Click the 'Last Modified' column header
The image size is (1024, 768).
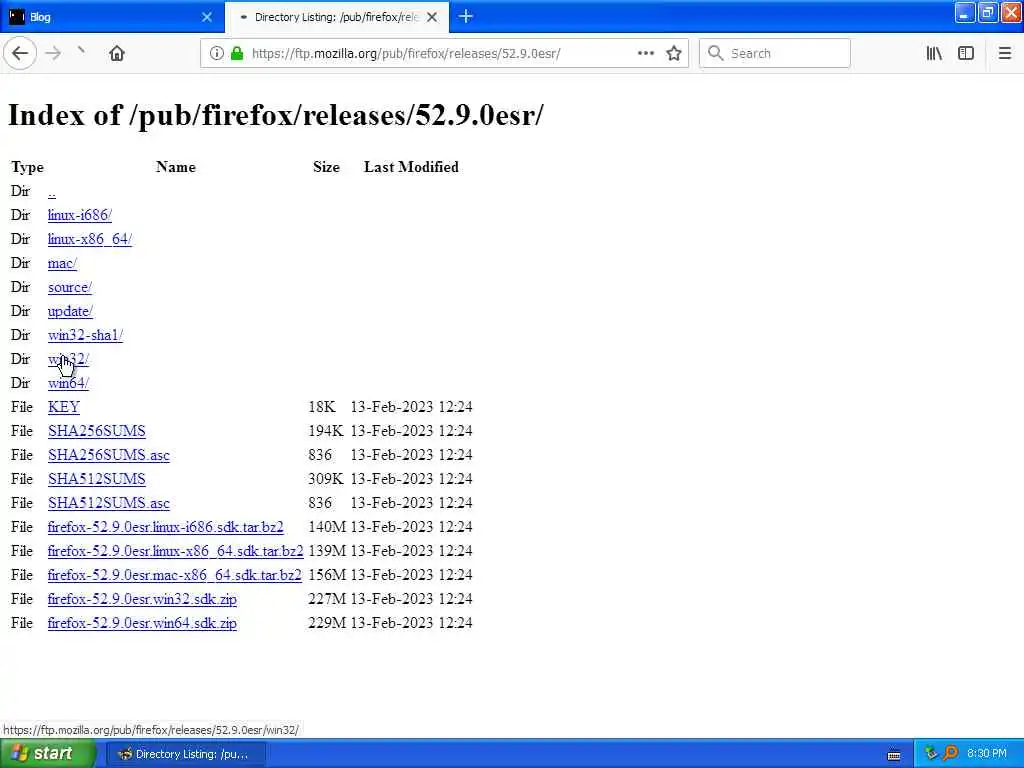pyautogui.click(x=411, y=167)
